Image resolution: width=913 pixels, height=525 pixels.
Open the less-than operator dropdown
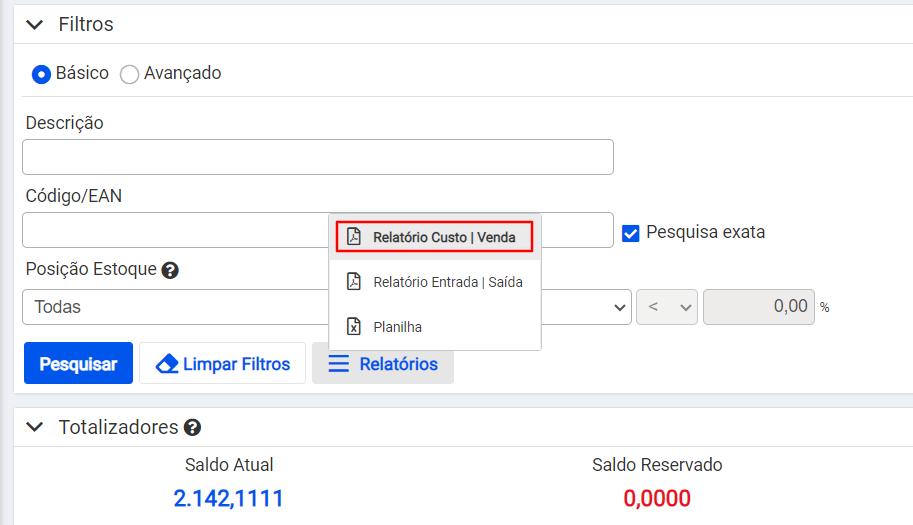(667, 307)
